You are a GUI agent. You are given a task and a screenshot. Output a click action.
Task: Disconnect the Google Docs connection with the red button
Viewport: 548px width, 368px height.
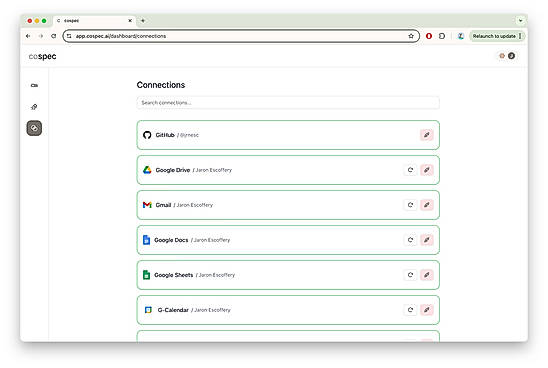[427, 240]
